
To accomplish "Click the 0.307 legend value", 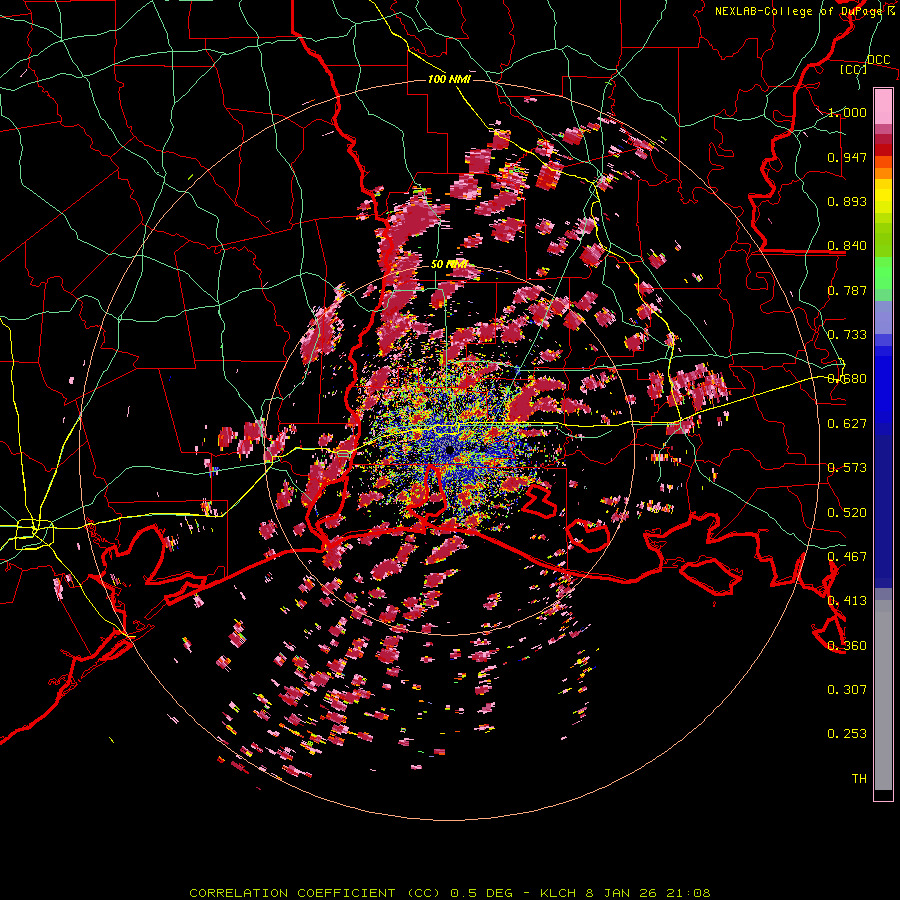I will [847, 690].
